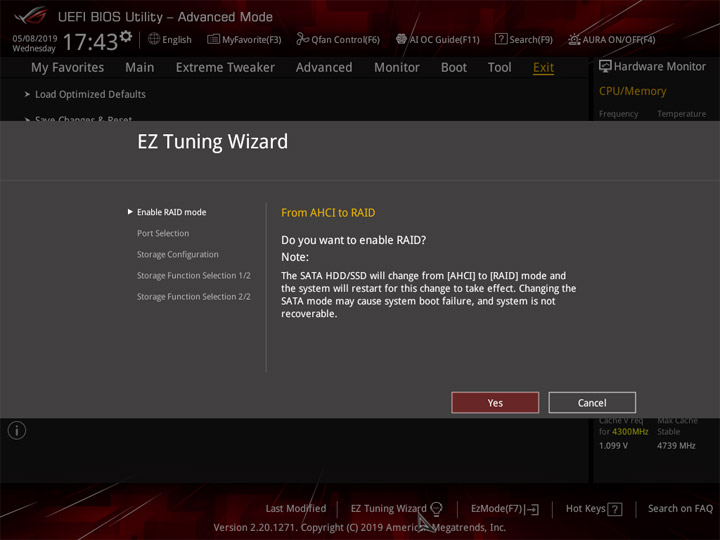Viewport: 720px width, 540px height.
Task: Switch to the Monitor tab
Action: [x=397, y=68]
